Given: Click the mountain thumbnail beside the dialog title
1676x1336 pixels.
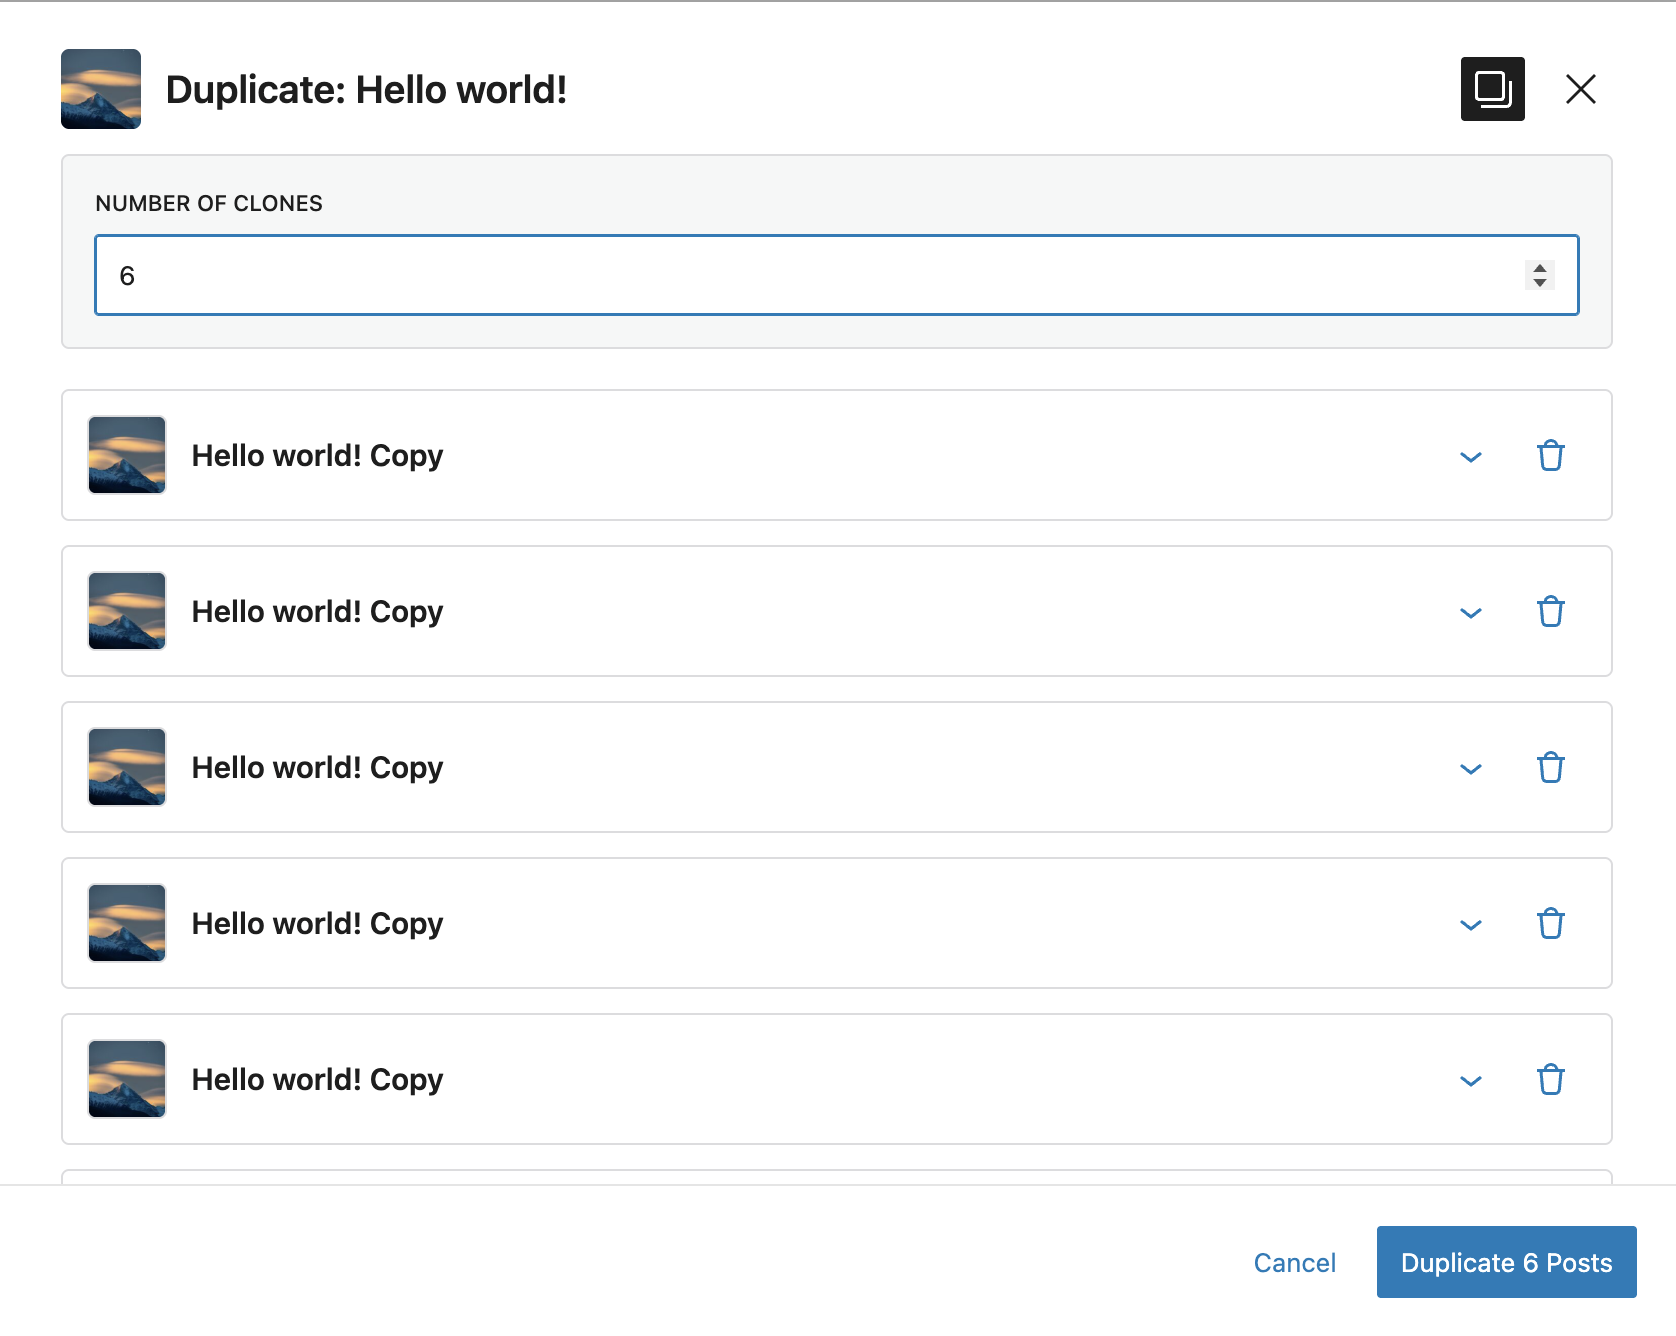Looking at the screenshot, I should point(101,89).
